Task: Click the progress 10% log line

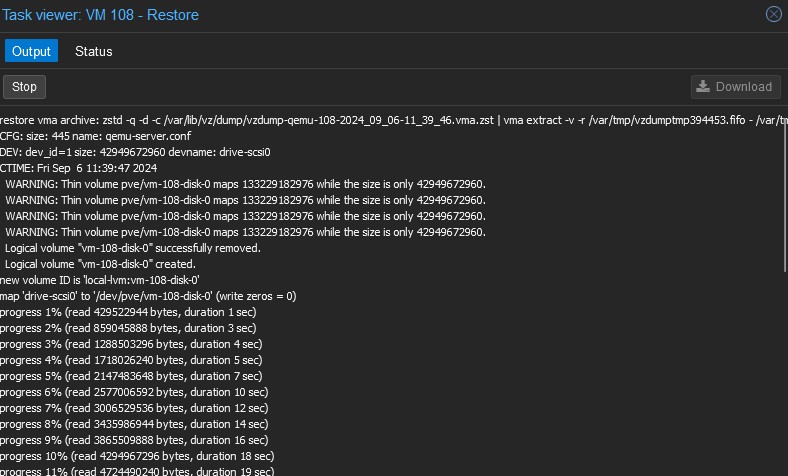Action: click(134, 456)
